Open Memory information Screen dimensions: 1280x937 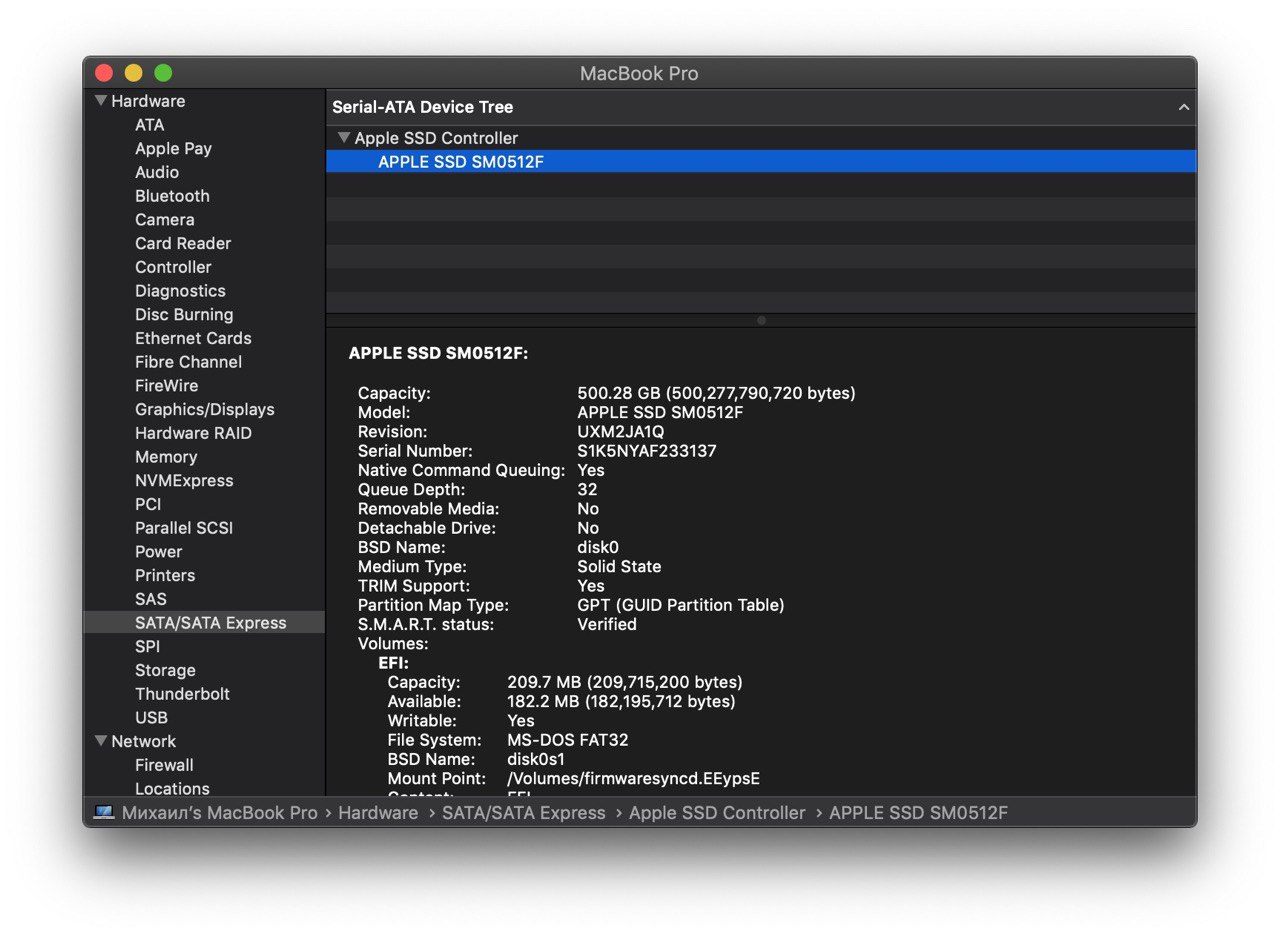pyautogui.click(x=166, y=457)
